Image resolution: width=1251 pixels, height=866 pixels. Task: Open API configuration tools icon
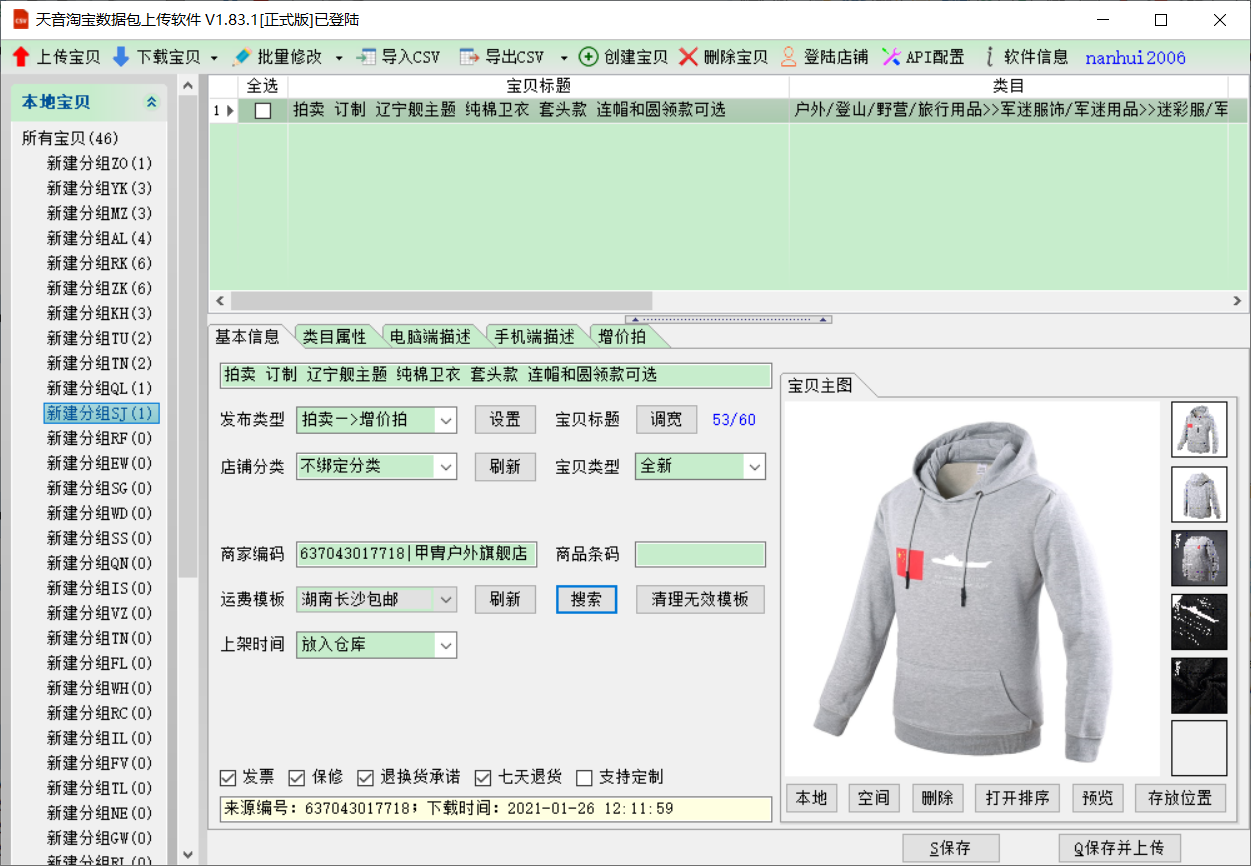click(x=891, y=57)
